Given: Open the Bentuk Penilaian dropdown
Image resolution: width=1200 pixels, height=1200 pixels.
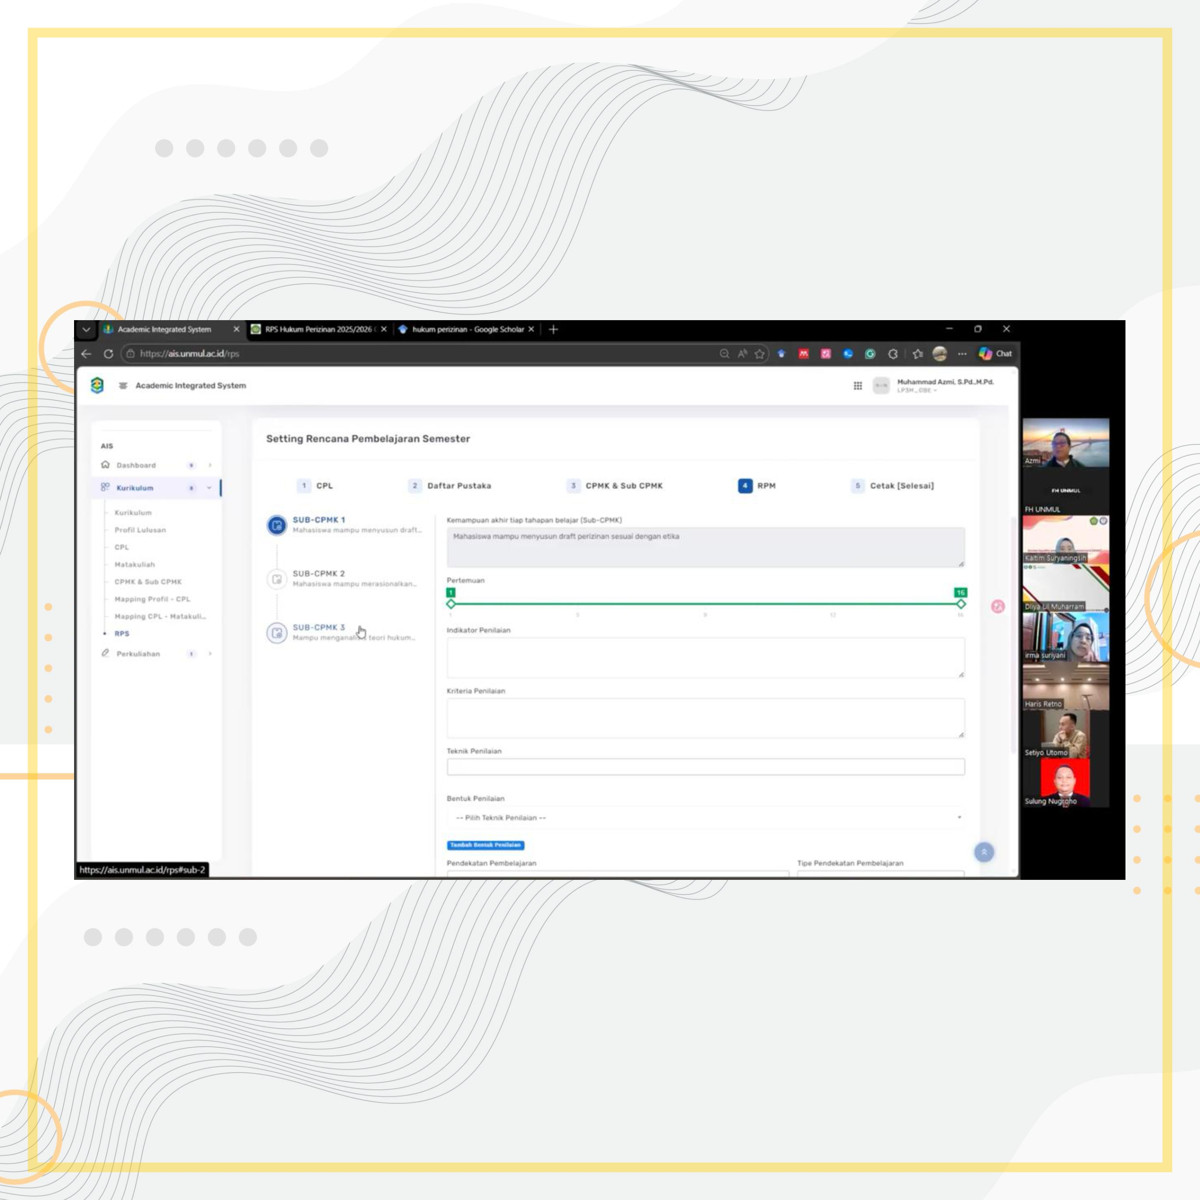Looking at the screenshot, I should [x=706, y=818].
